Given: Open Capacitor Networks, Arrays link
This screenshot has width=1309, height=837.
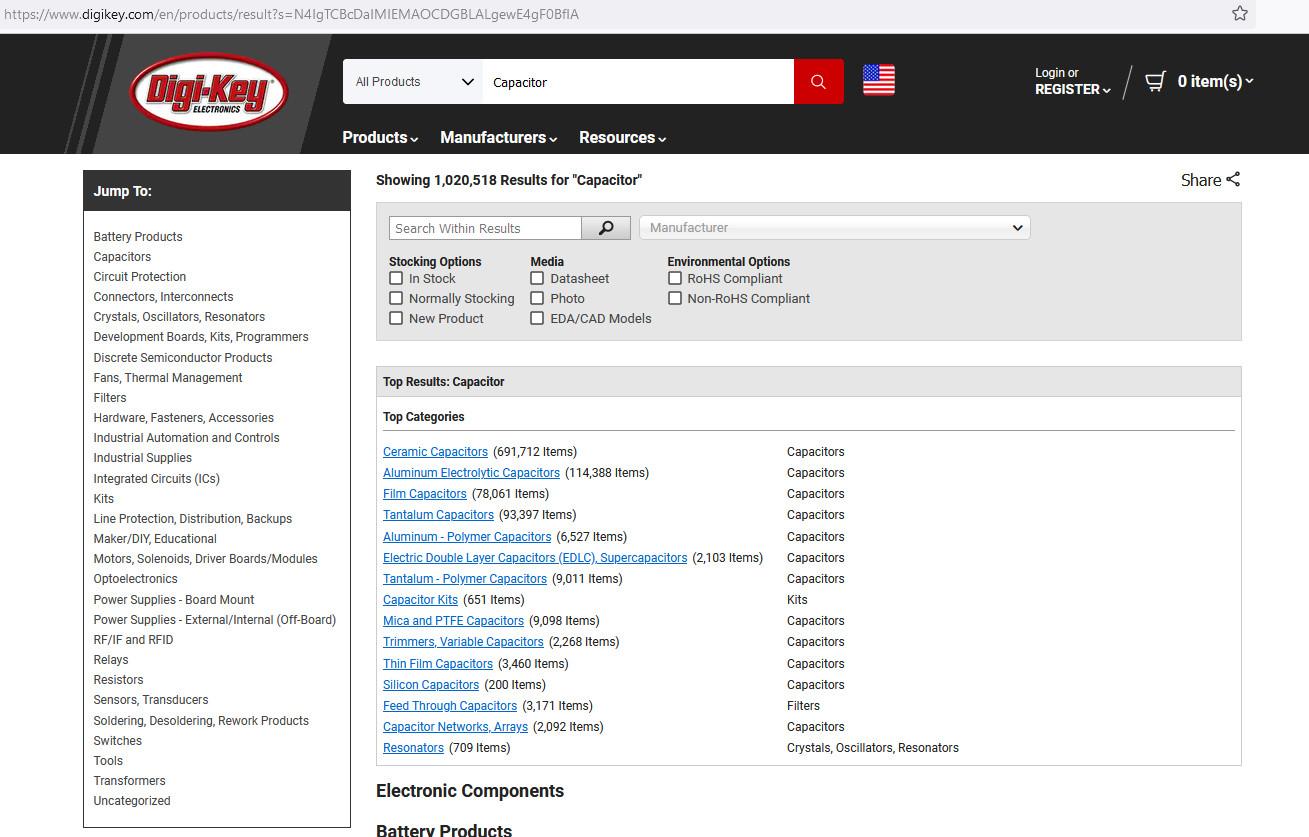Looking at the screenshot, I should point(455,727).
